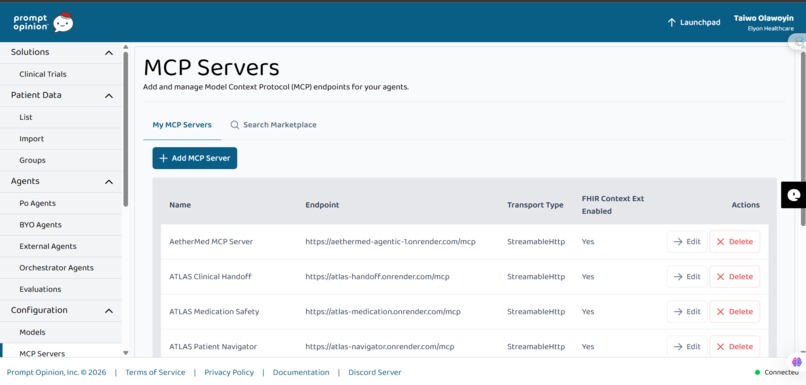Viewport: 806px width, 385px height.
Task: Click the atlas-medication endpoint URL
Action: [x=383, y=311]
